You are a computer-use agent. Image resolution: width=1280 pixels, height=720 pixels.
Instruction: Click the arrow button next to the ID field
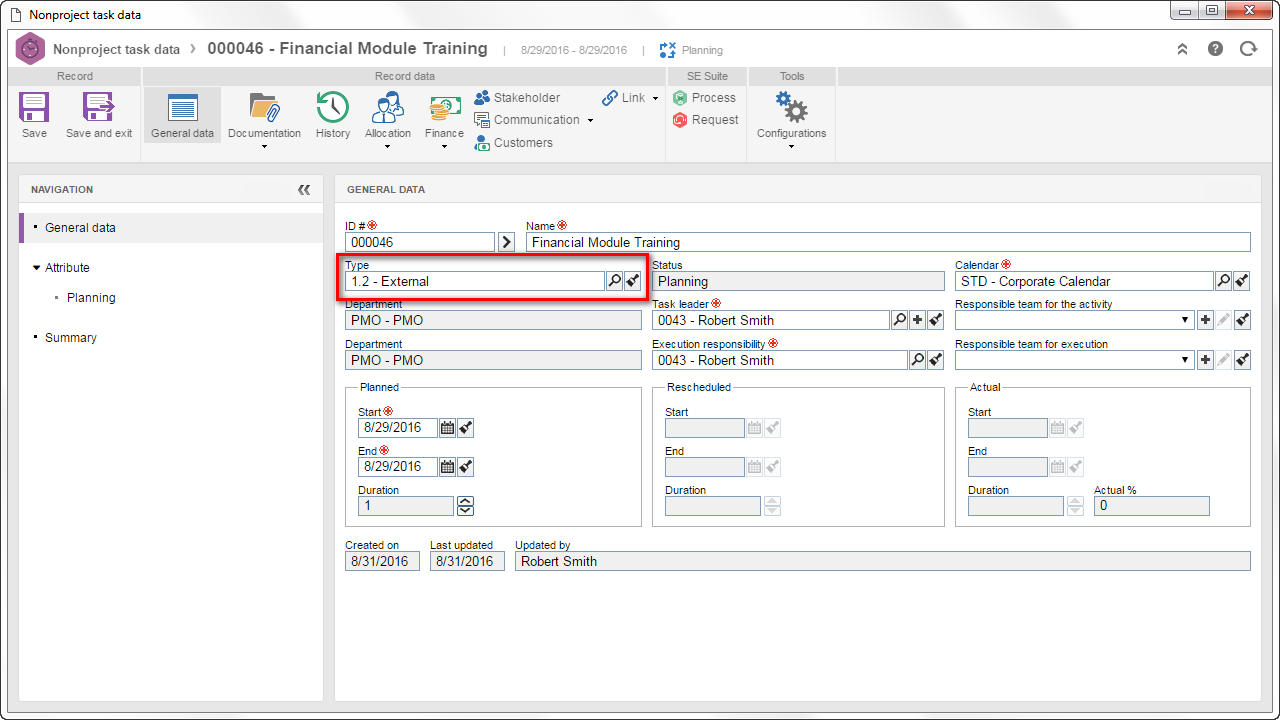pos(506,242)
